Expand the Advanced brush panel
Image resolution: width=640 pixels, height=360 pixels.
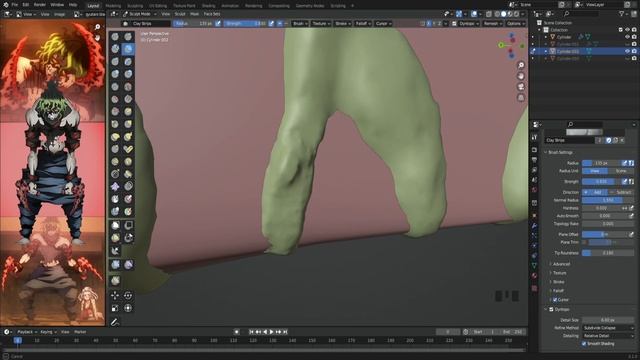pyautogui.click(x=561, y=264)
